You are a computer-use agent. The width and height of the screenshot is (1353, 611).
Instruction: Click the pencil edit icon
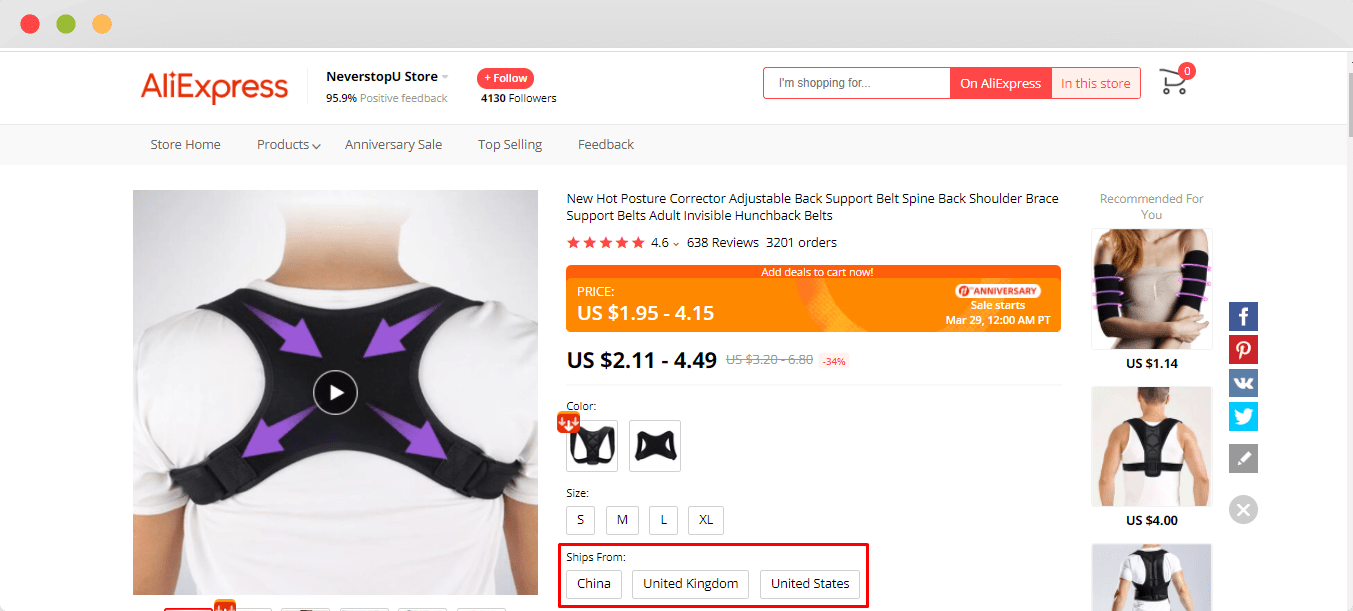(x=1243, y=458)
